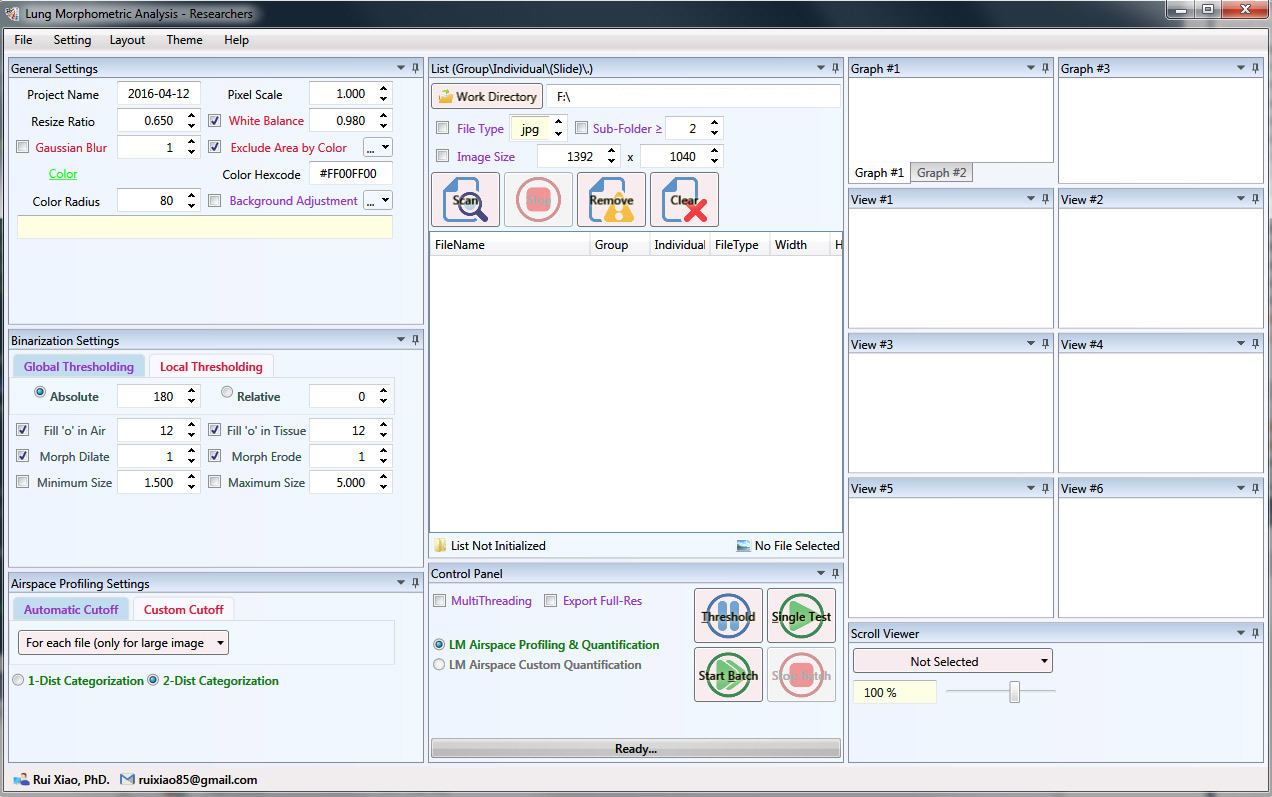This screenshot has height=797, width=1272.
Task: Switch to the Local Thresholding tab
Action: (211, 367)
